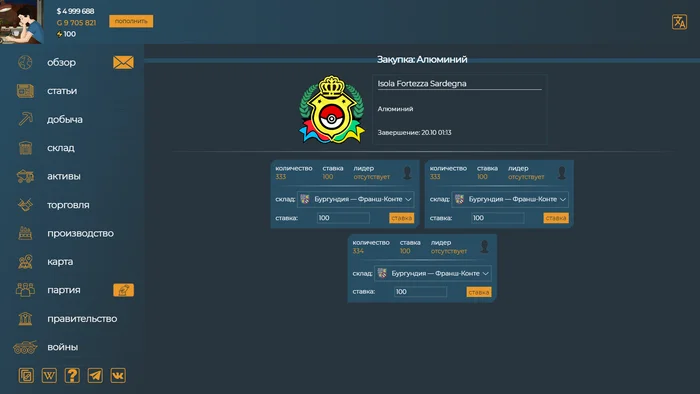Click leader silhouette in 334 lot
Screen dimensions: 700x394
coord(484,247)
